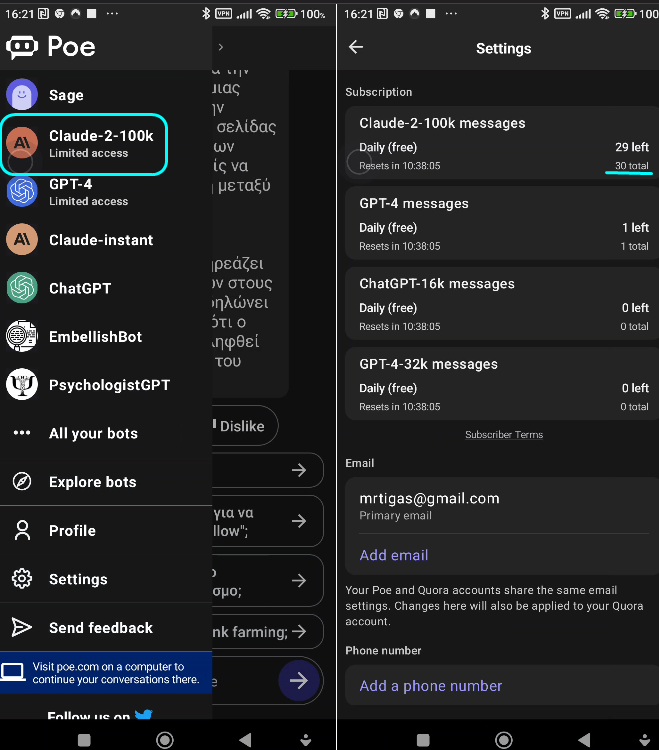Screen dimensions: 659x750
Task: Open the Subscriber Terms link
Action: [x=504, y=434]
